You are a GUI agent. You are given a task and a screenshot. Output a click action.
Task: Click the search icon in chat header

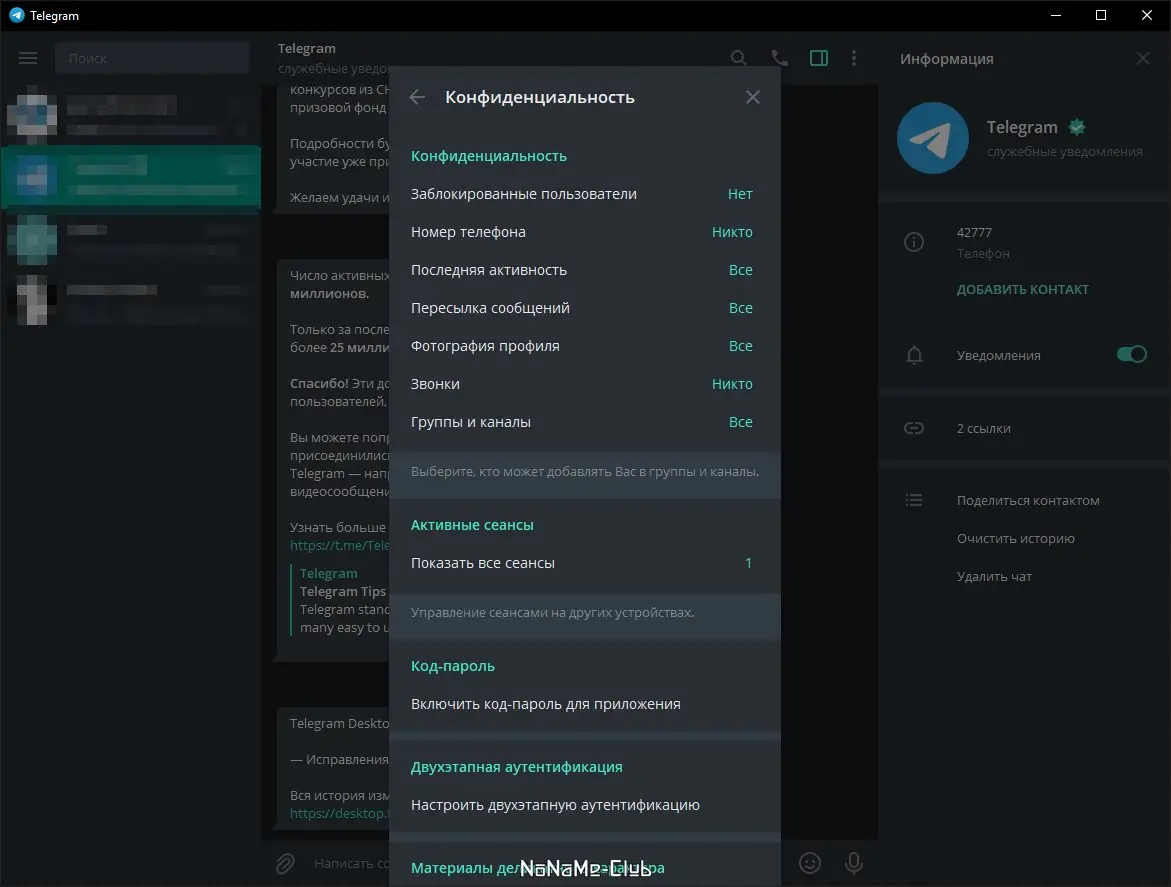(x=738, y=58)
